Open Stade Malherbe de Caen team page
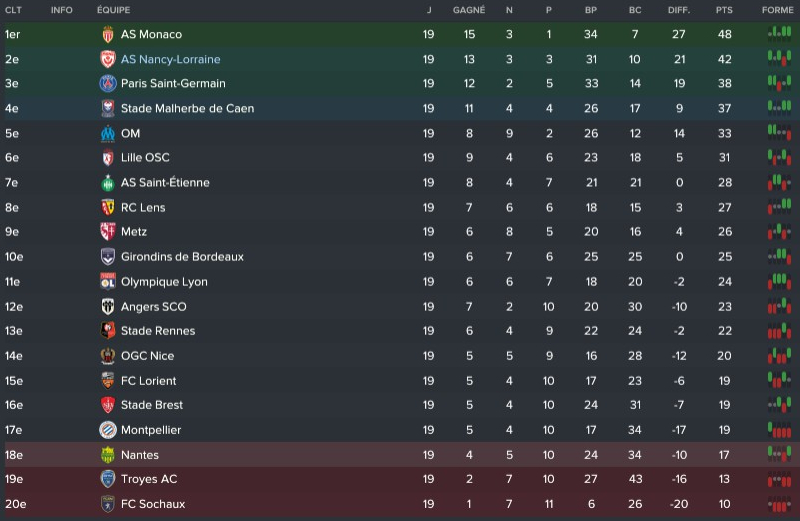Screen dimensions: 800x521 [187, 108]
